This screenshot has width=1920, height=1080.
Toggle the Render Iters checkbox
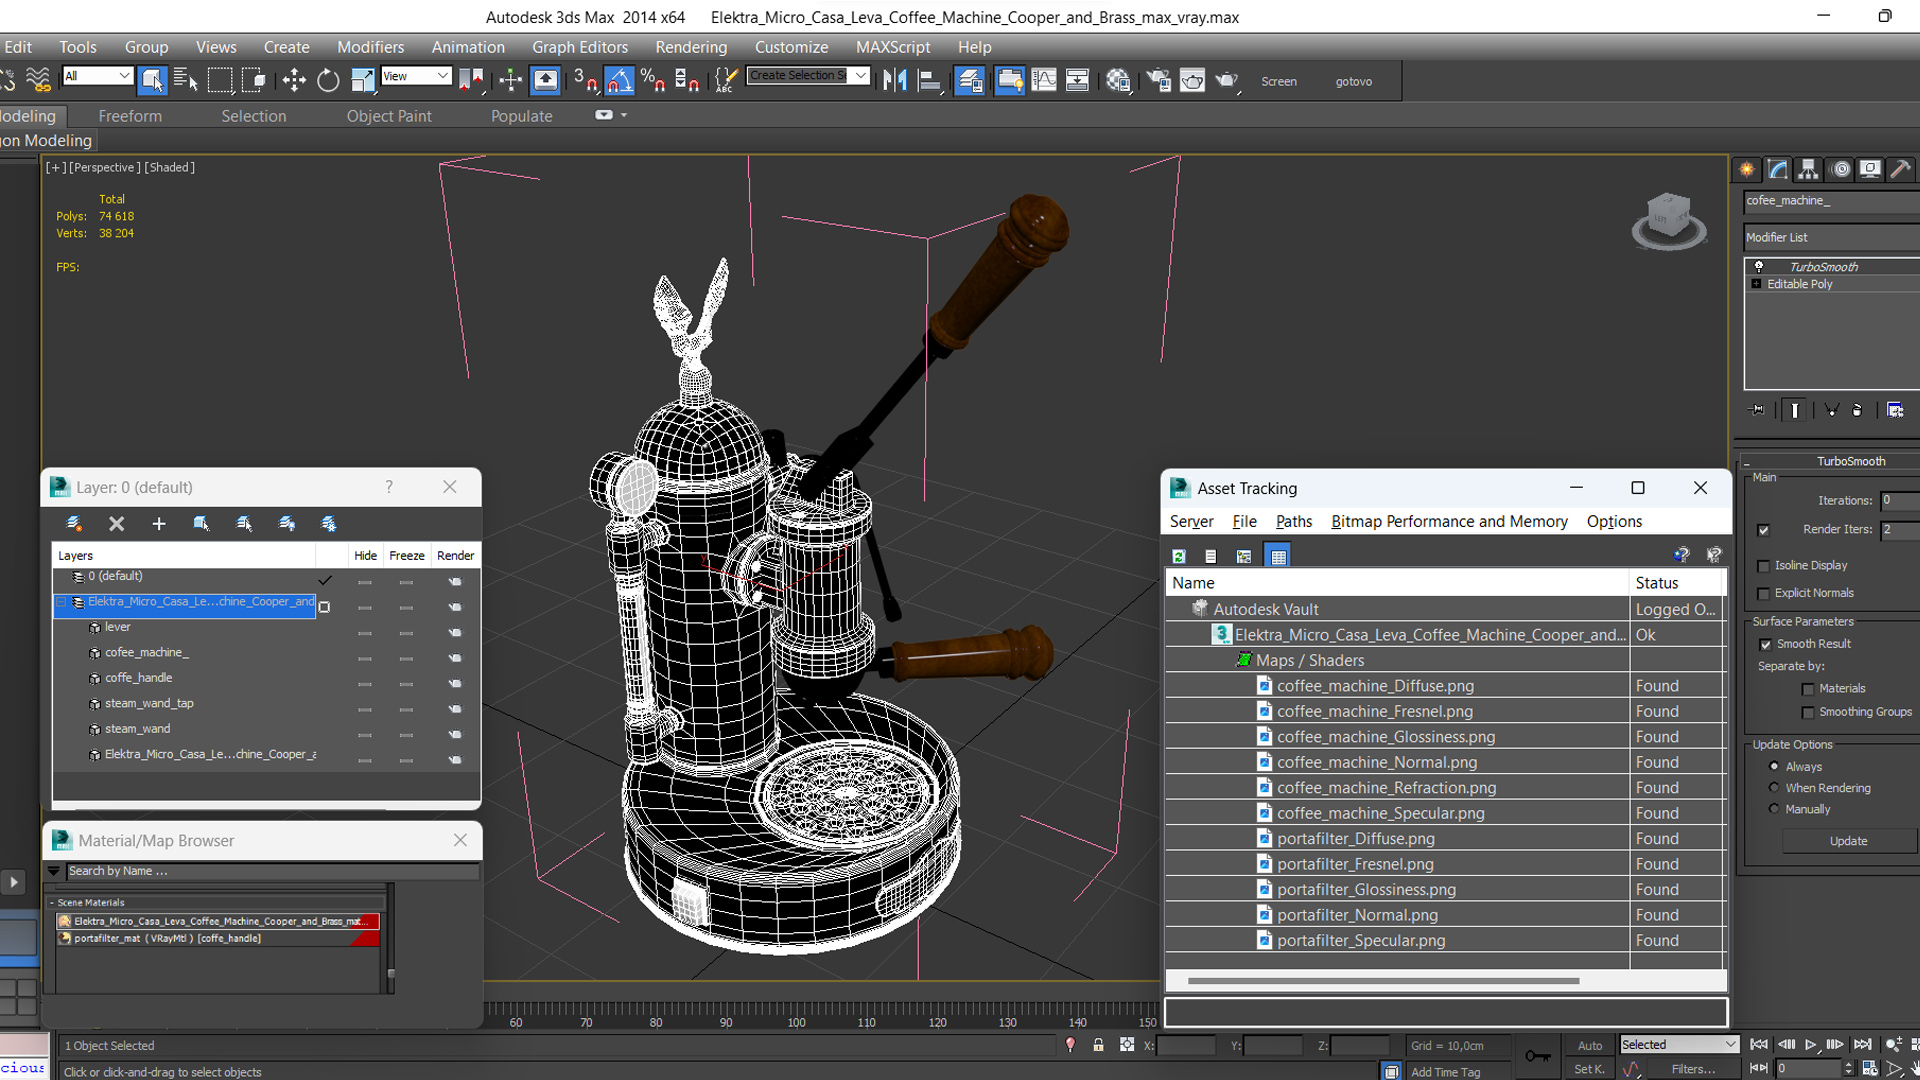click(x=1764, y=530)
